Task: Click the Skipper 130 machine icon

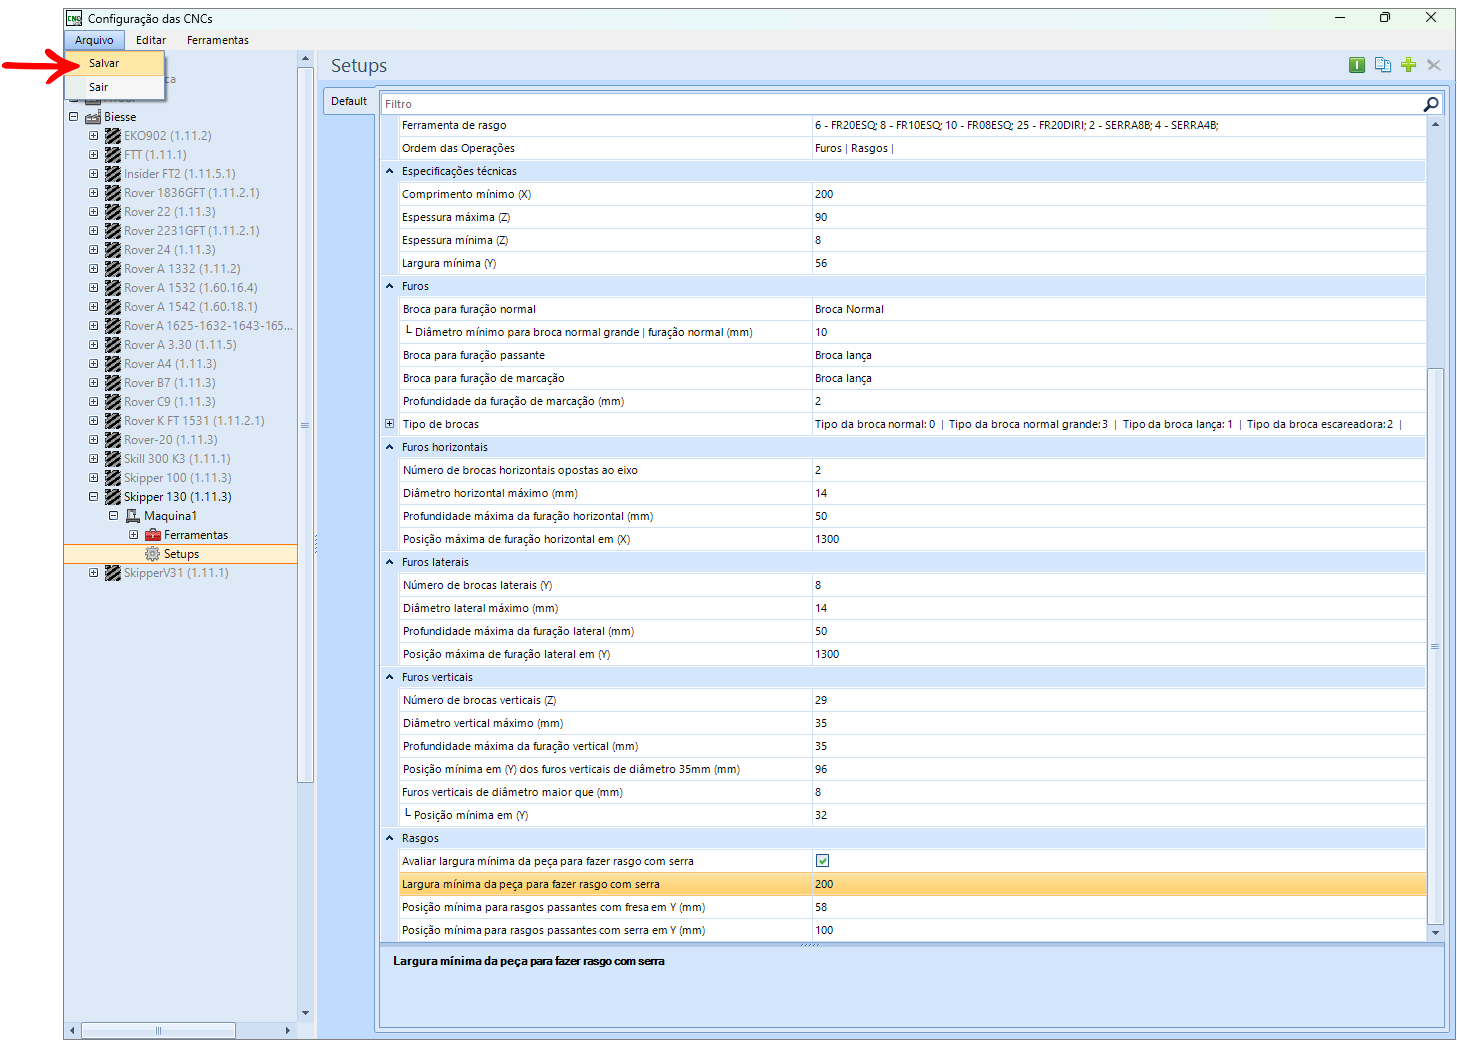Action: click(113, 497)
